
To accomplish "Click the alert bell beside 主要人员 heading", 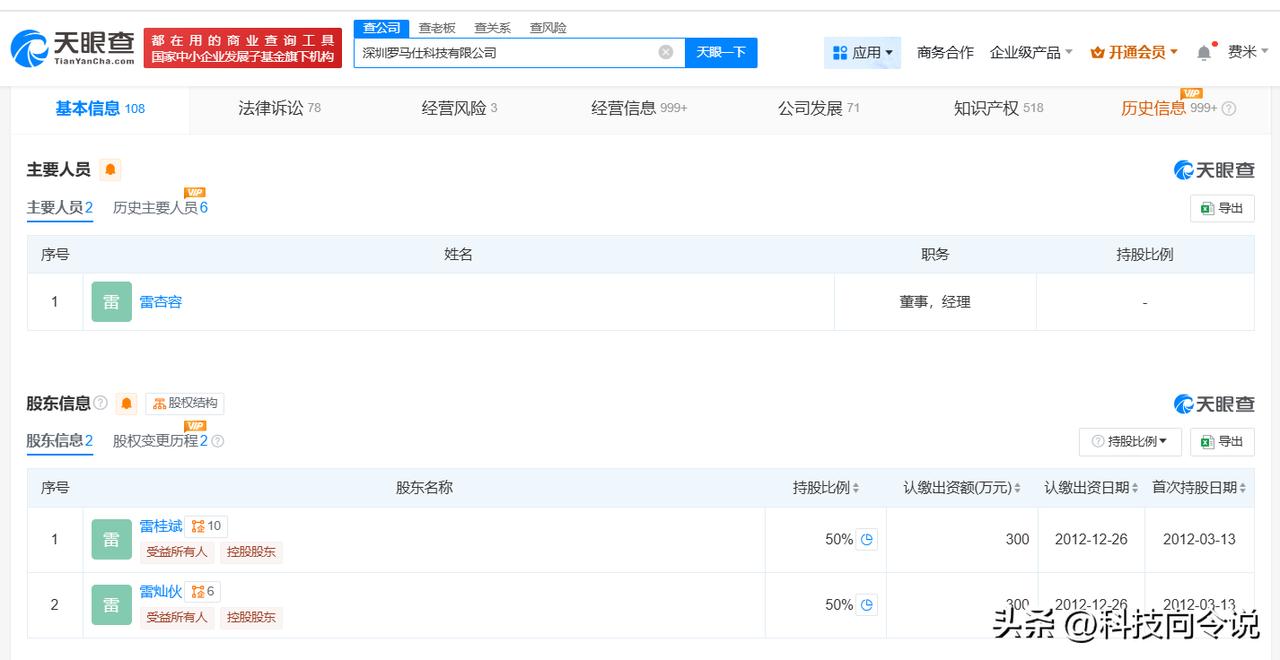I will point(110,170).
